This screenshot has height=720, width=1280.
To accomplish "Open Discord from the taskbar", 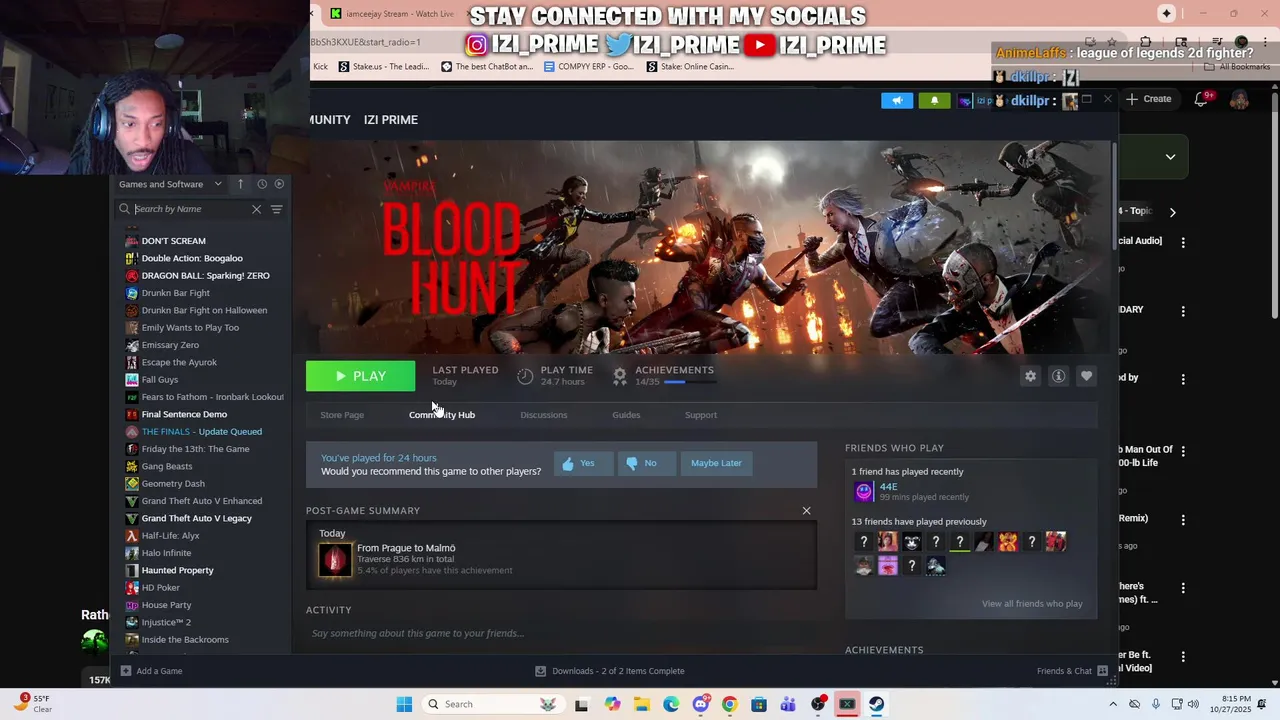I will [701, 704].
